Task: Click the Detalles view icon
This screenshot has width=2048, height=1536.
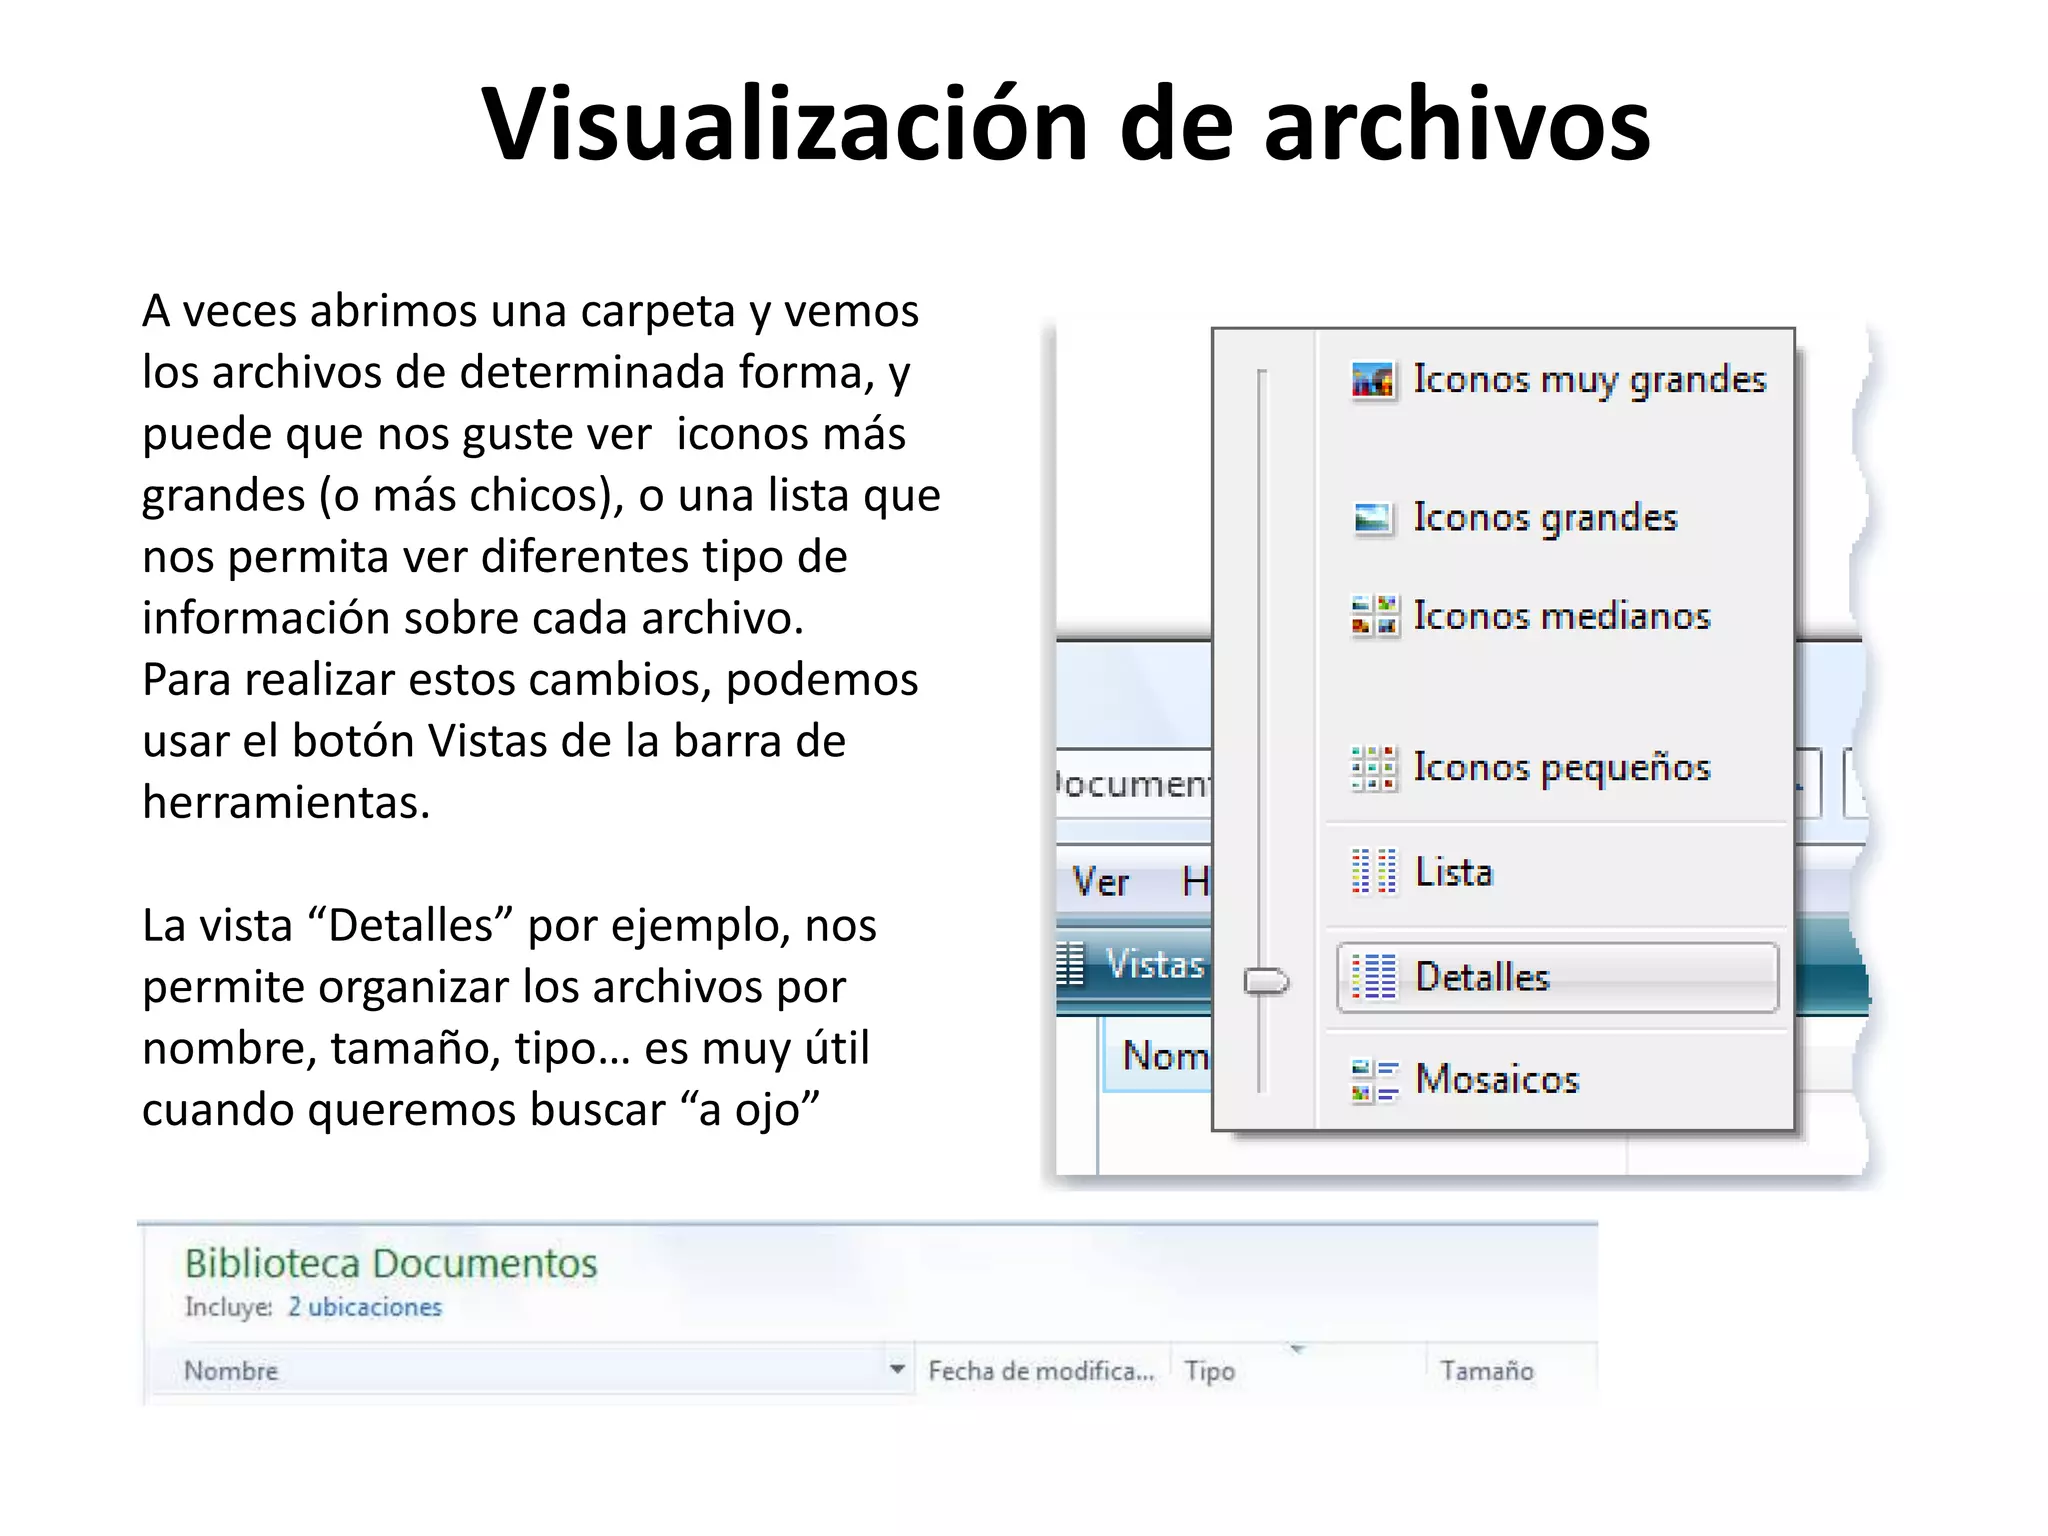Action: coord(1374,977)
